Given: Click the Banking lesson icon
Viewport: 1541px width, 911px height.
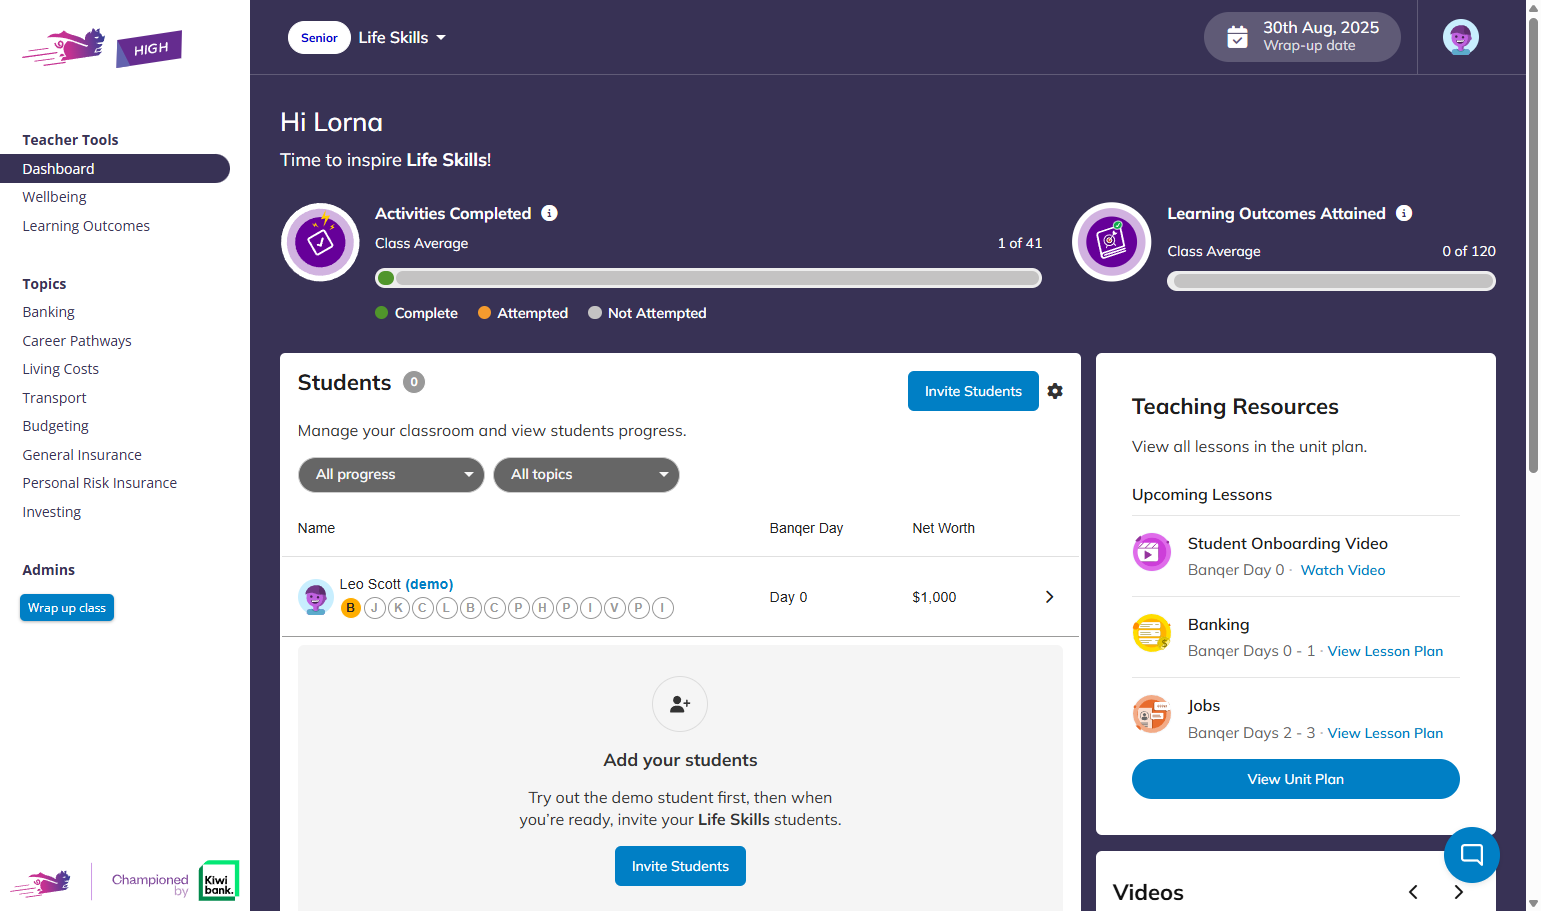Looking at the screenshot, I should click(x=1151, y=633).
